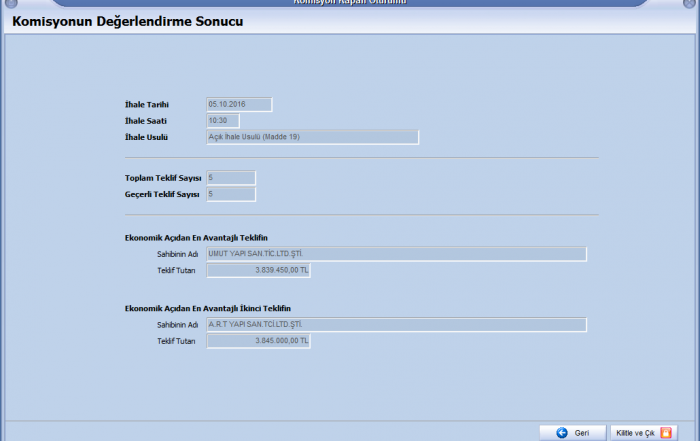
Task: Click the window title bar at top
Action: [350, 3]
